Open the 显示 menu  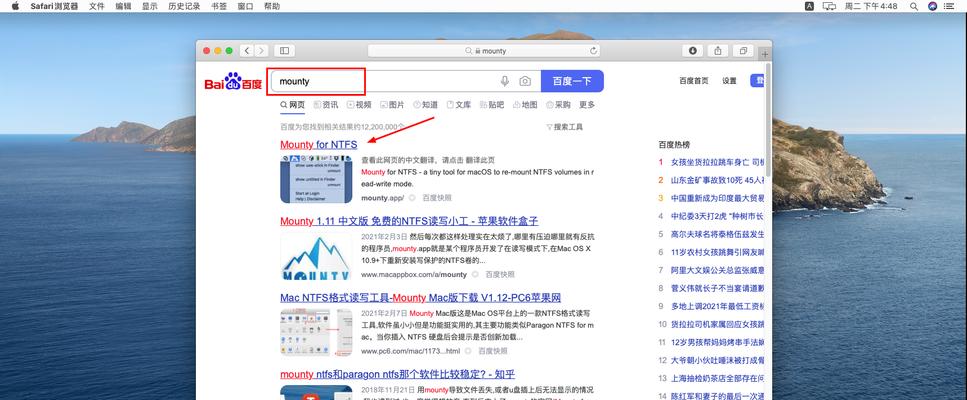[149, 6]
